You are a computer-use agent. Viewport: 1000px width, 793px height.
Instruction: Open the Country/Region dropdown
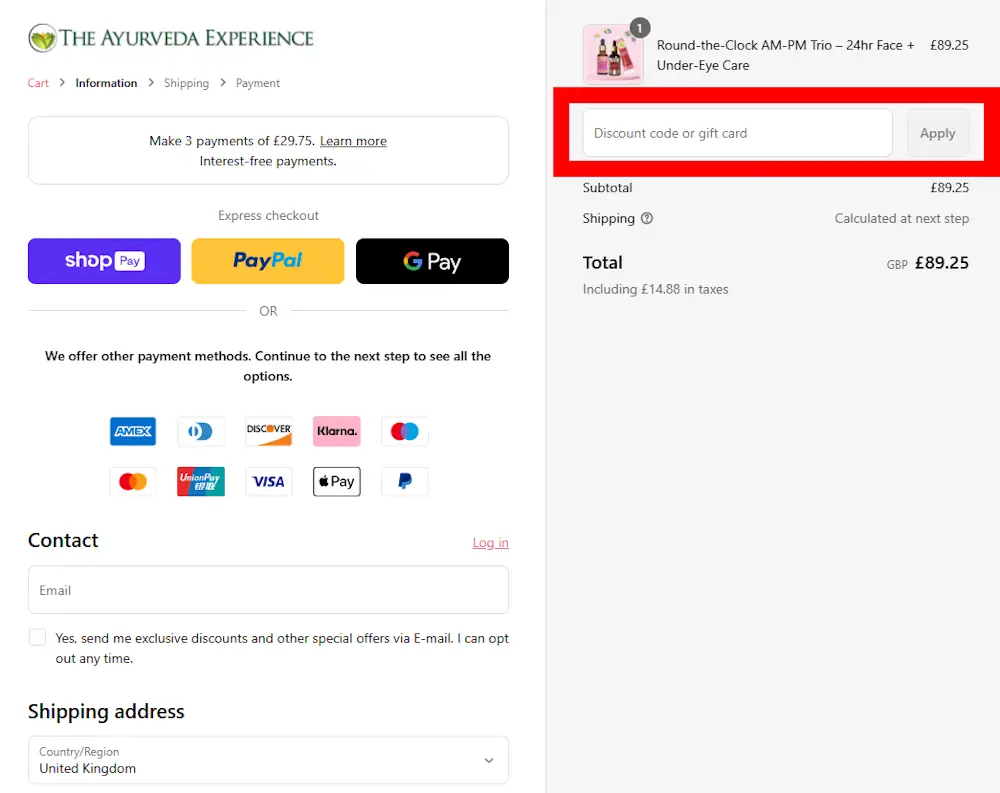[268, 760]
